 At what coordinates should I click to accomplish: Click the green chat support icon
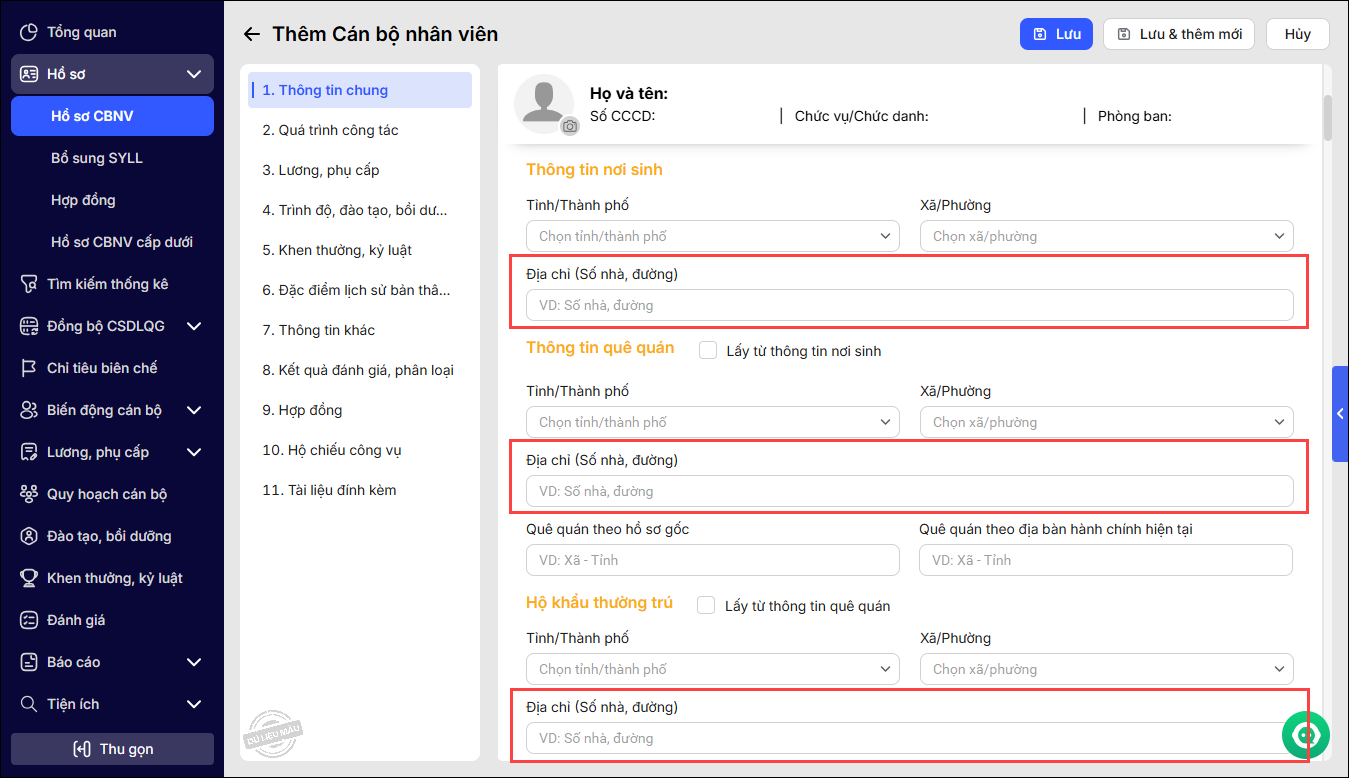(1306, 735)
